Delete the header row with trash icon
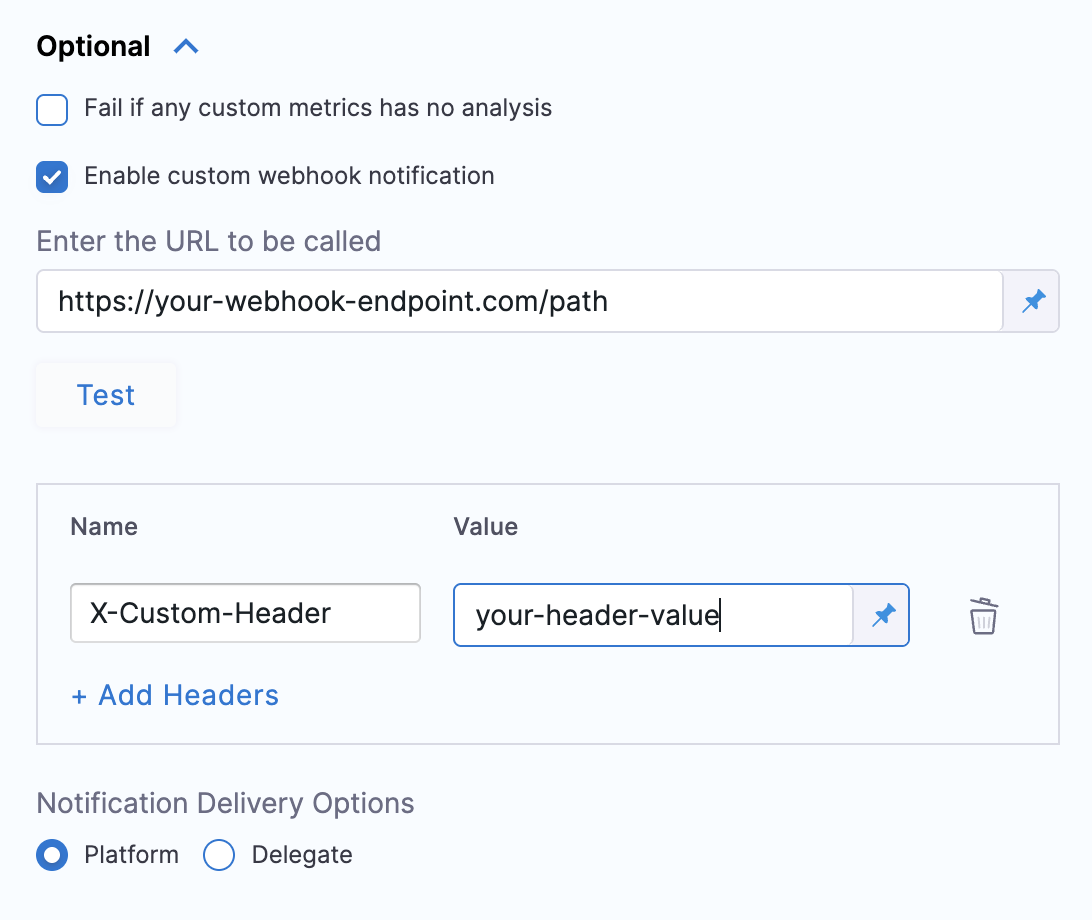The image size is (1092, 920). pos(983,616)
